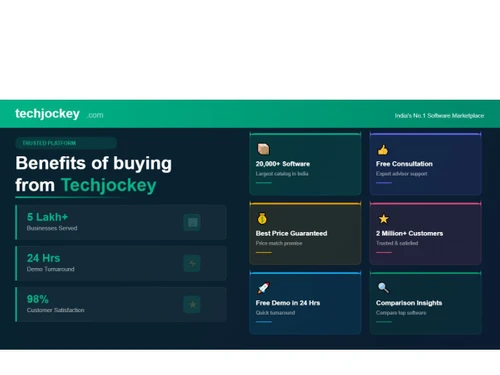The height and width of the screenshot is (375, 500).
Task: Click the Businesses Served label
Action: [x=52, y=228]
